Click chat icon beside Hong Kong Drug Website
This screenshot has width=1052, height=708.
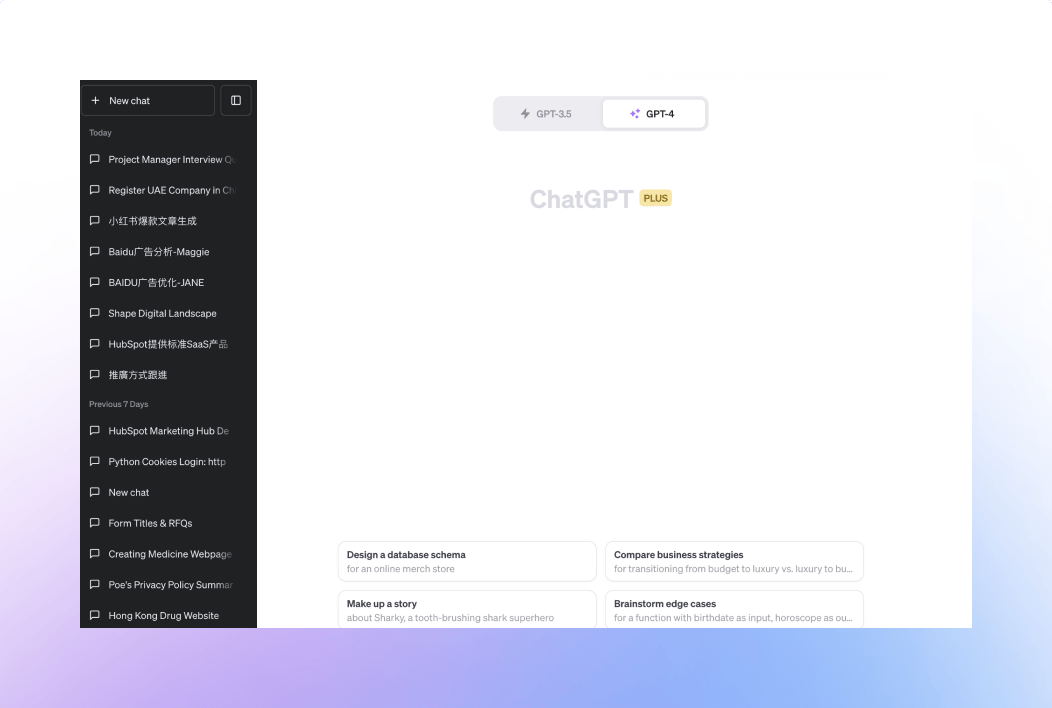[x=95, y=615]
